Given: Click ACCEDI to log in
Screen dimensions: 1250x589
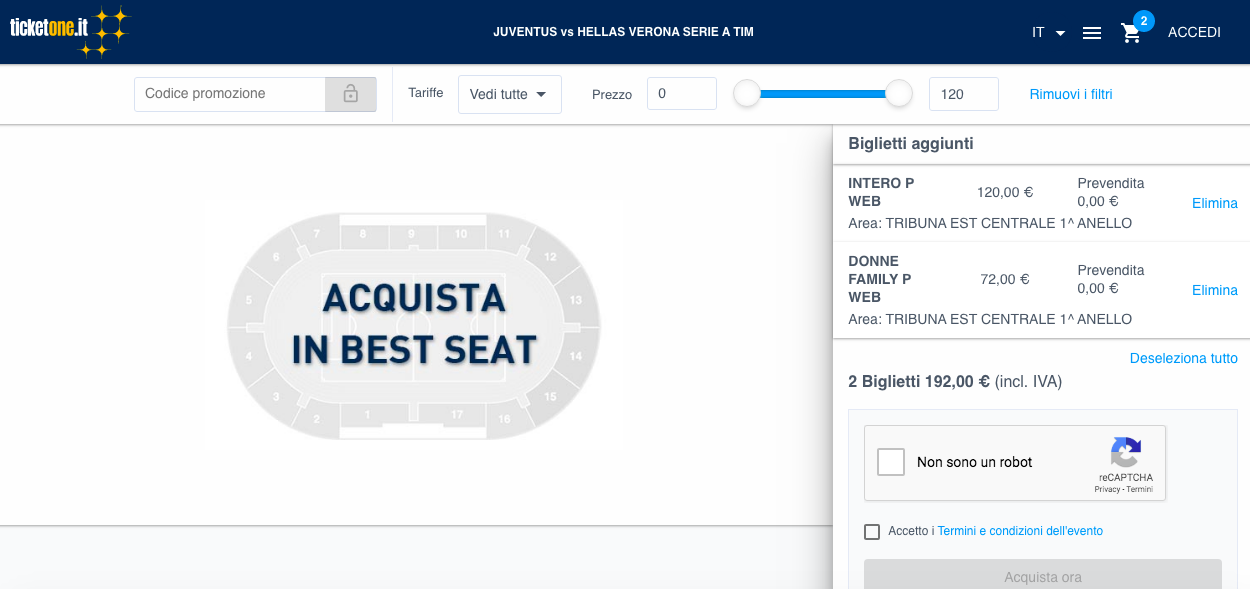Looking at the screenshot, I should click(x=1194, y=32).
